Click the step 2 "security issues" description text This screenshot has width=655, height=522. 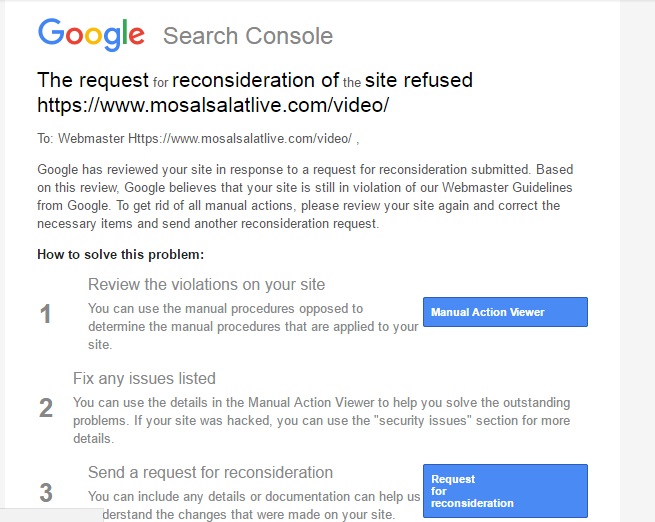tap(320, 420)
